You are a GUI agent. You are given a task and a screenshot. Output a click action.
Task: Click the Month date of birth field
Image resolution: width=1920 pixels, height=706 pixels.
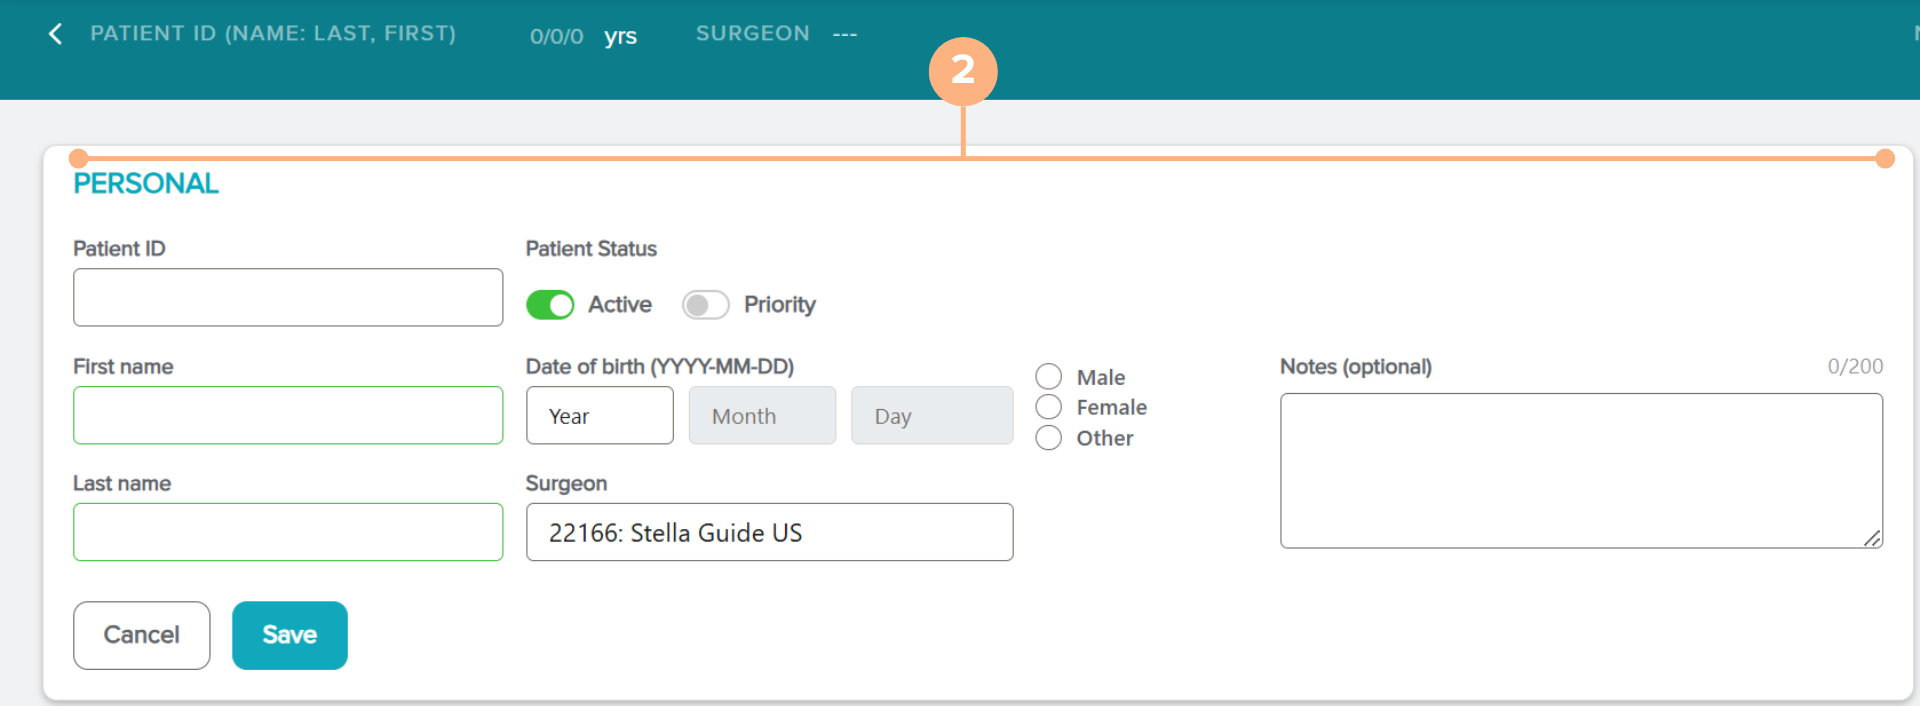coord(762,416)
